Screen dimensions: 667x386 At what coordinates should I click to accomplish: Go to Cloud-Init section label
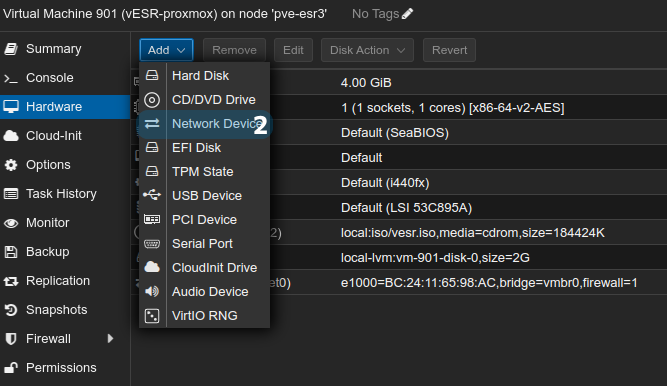tap(54, 136)
